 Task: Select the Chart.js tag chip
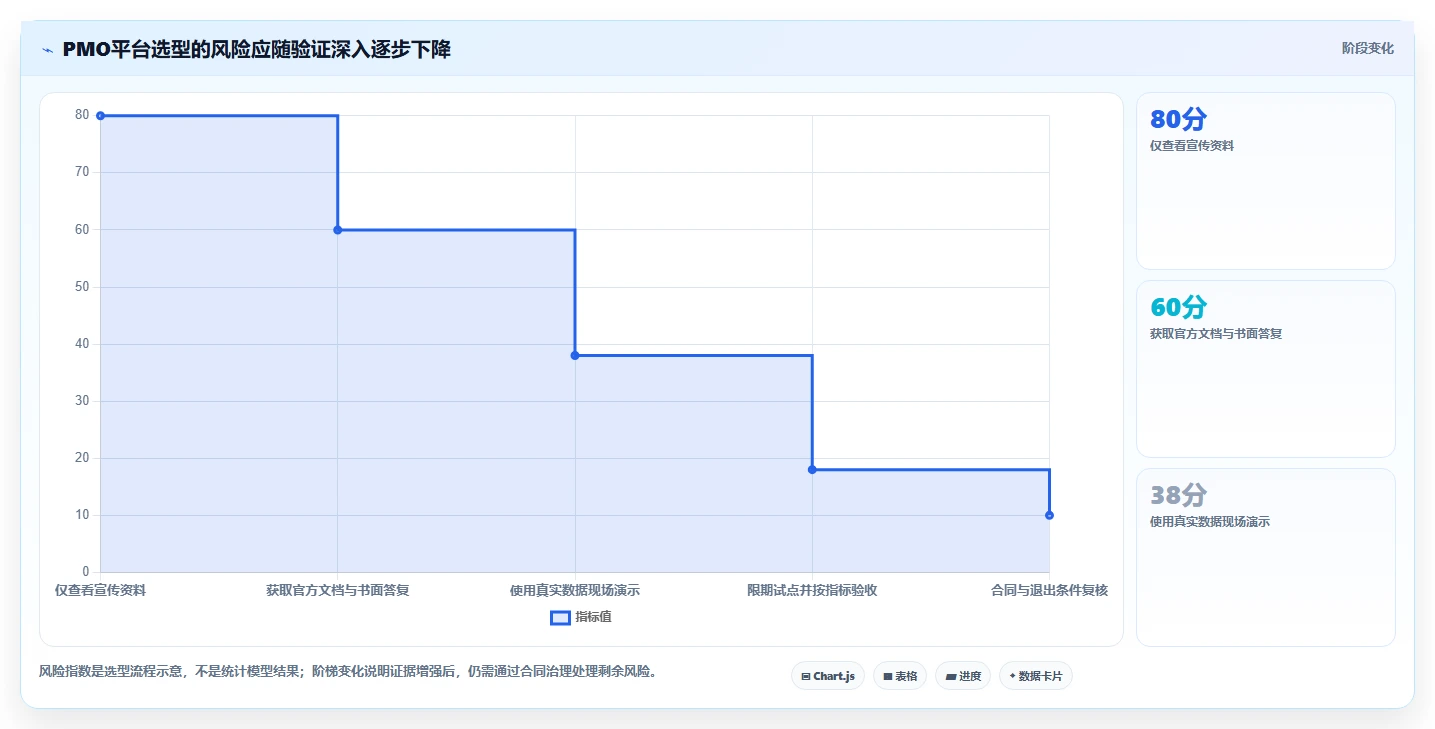pyautogui.click(x=827, y=676)
